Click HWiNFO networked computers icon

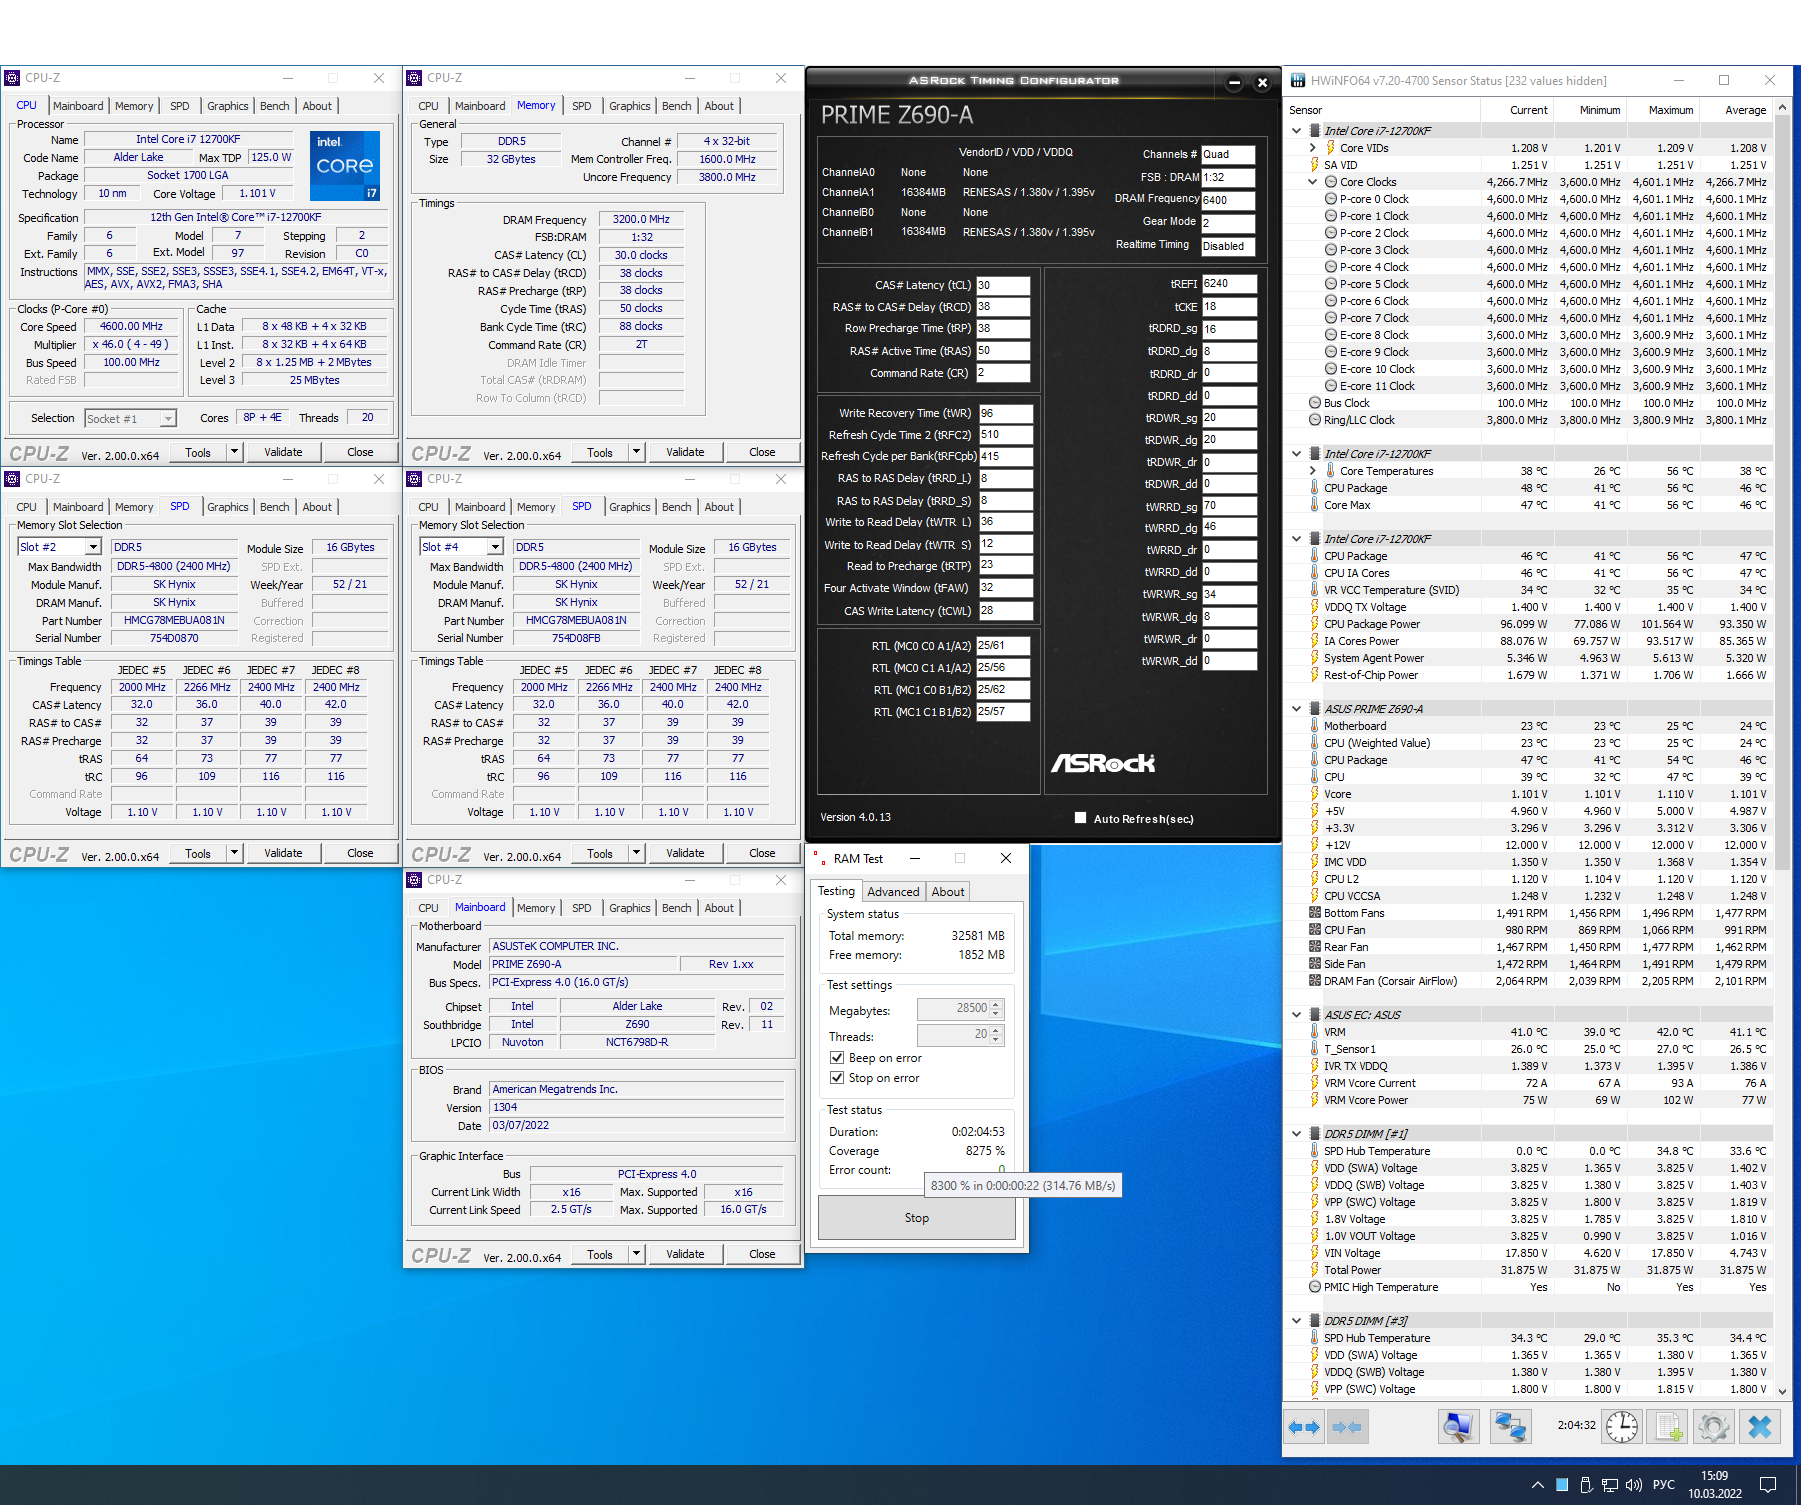click(1510, 1427)
